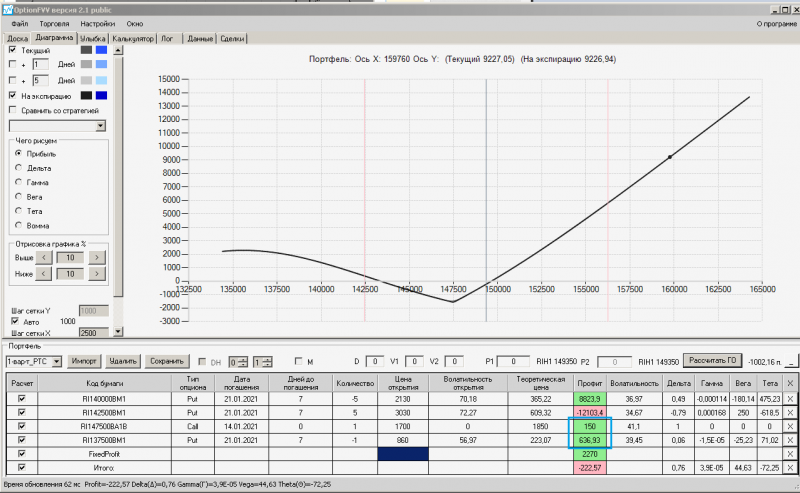Open the Окно menu
Screen dimensions: 800x493
tap(135, 23)
